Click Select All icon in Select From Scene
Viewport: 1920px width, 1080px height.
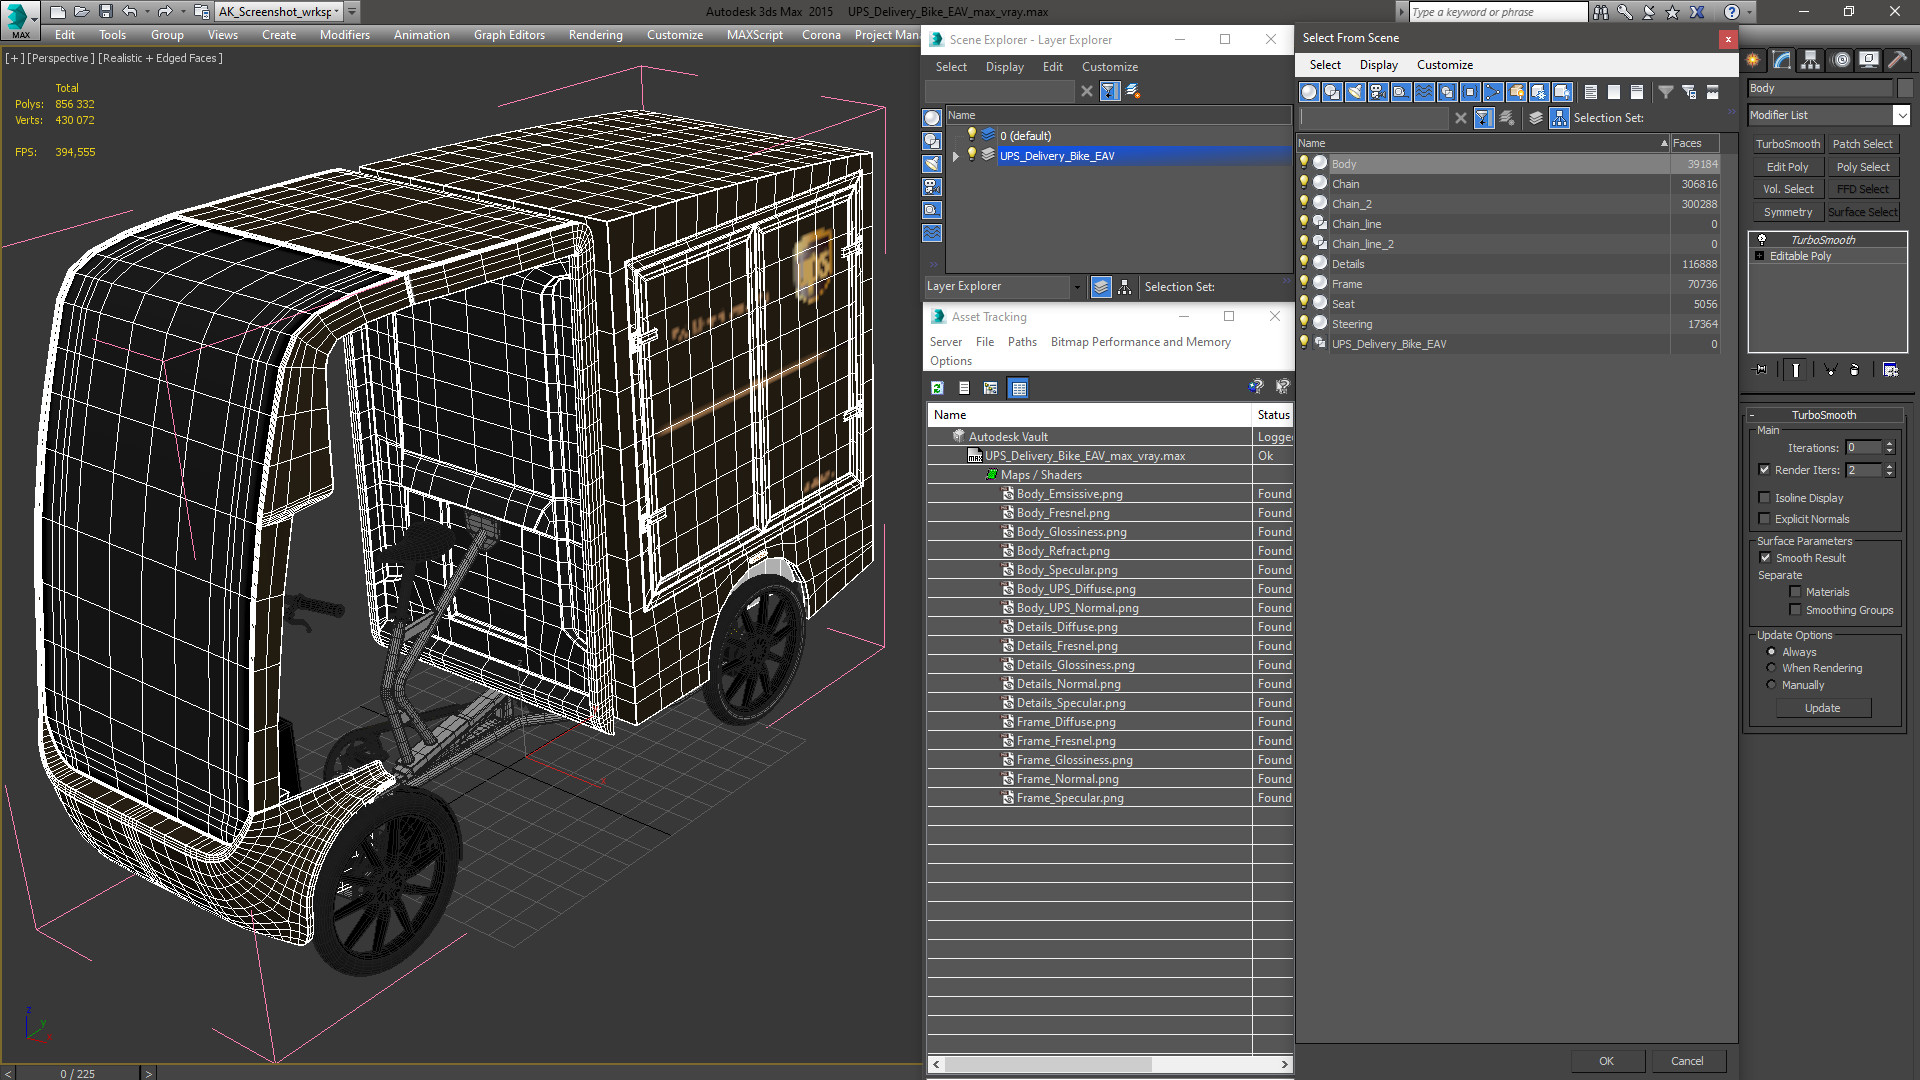1591,92
